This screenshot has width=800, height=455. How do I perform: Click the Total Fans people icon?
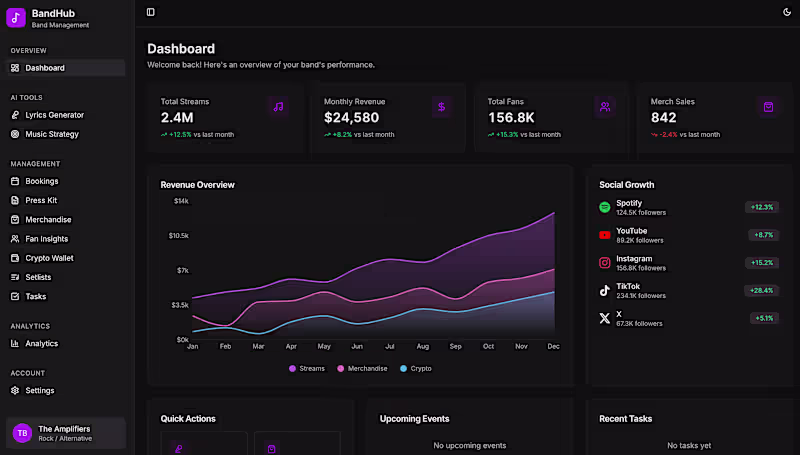pyautogui.click(x=605, y=107)
